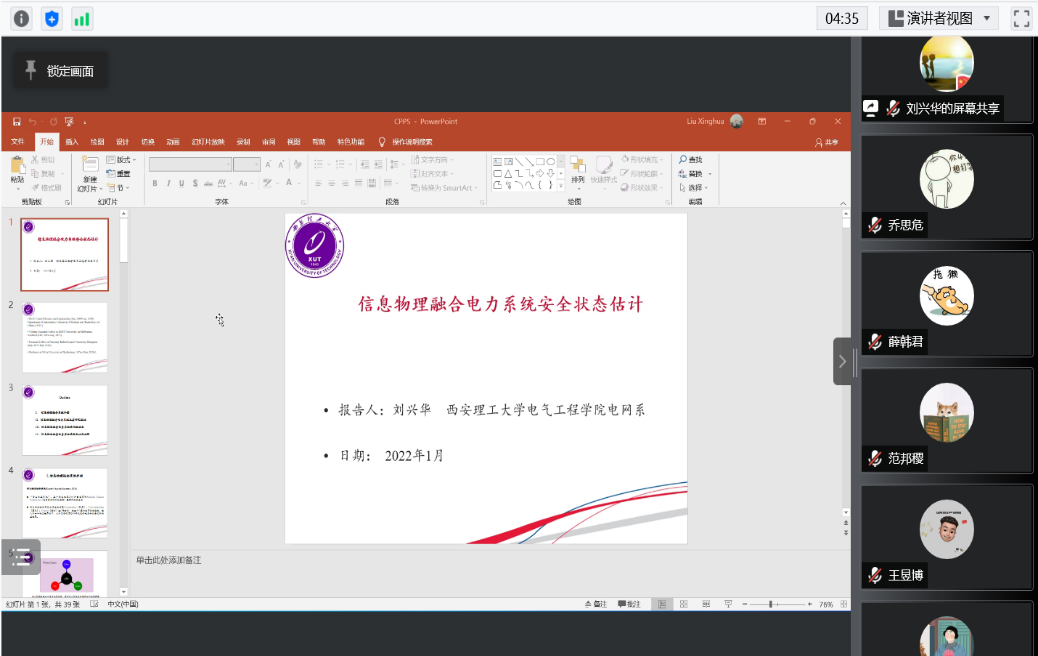Image resolution: width=1038 pixels, height=656 pixels.
Task: Collapse the participant side panel
Action: click(842, 361)
